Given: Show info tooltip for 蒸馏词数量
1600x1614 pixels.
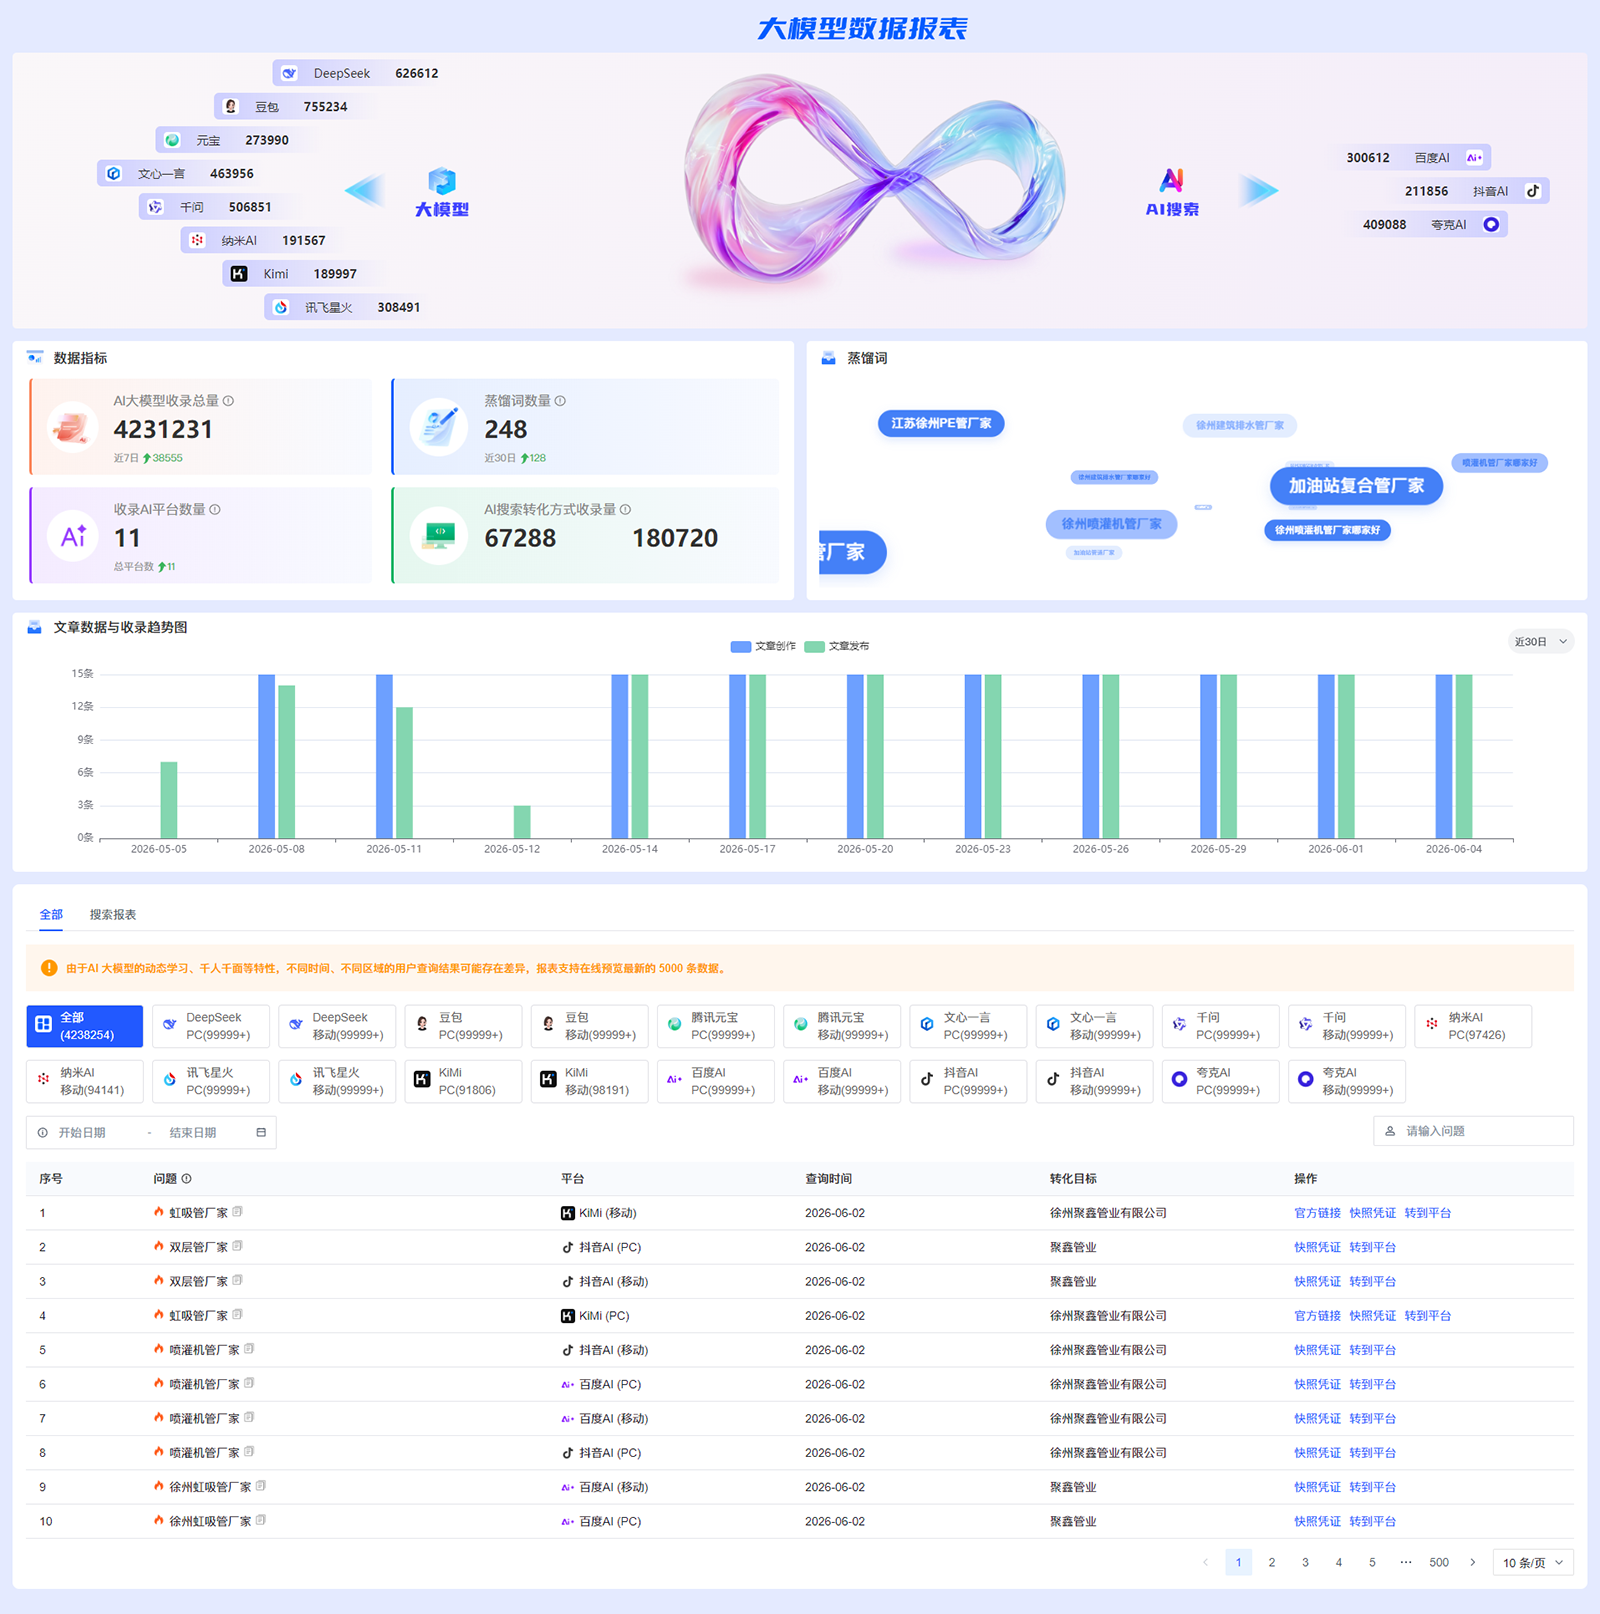Looking at the screenshot, I should (x=560, y=401).
